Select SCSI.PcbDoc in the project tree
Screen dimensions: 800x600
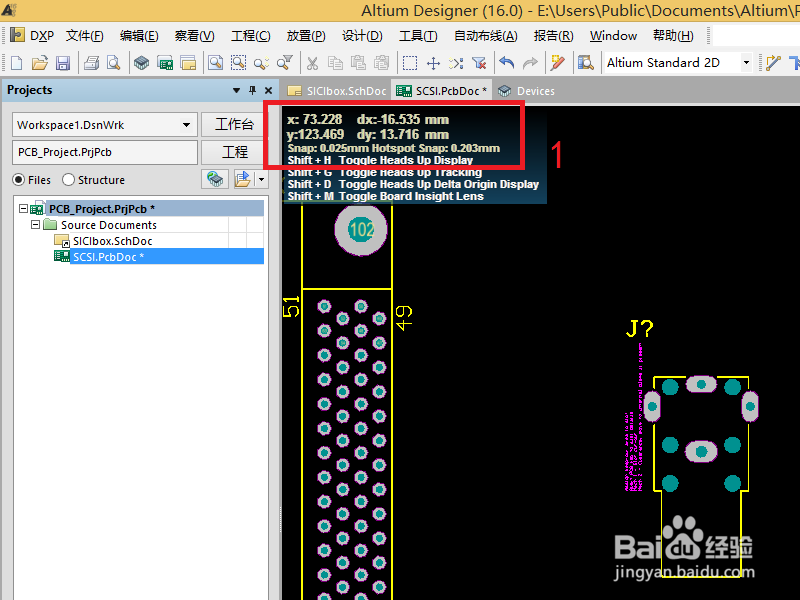110,256
